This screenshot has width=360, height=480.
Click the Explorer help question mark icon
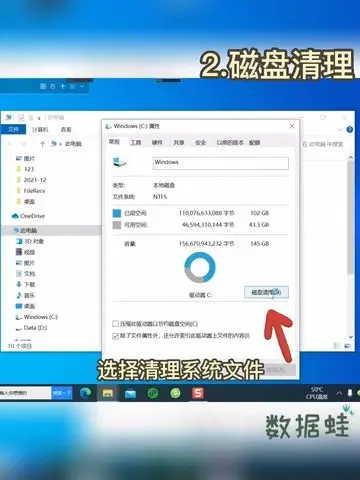pos(350,129)
